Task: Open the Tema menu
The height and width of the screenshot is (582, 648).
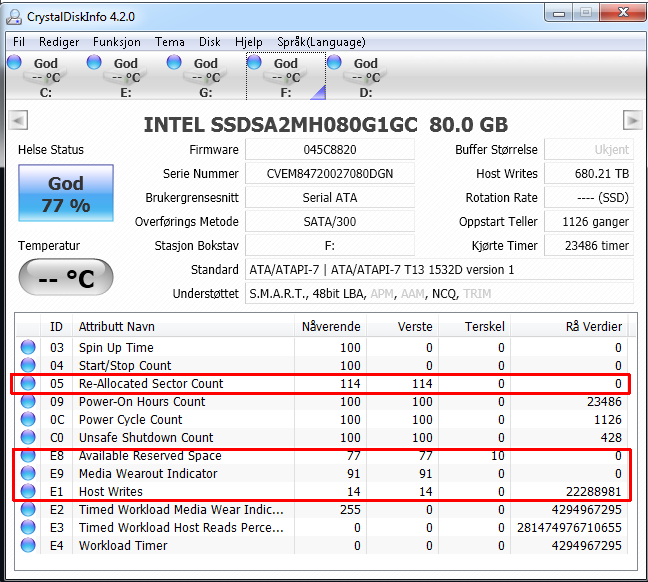Action: pyautogui.click(x=169, y=42)
